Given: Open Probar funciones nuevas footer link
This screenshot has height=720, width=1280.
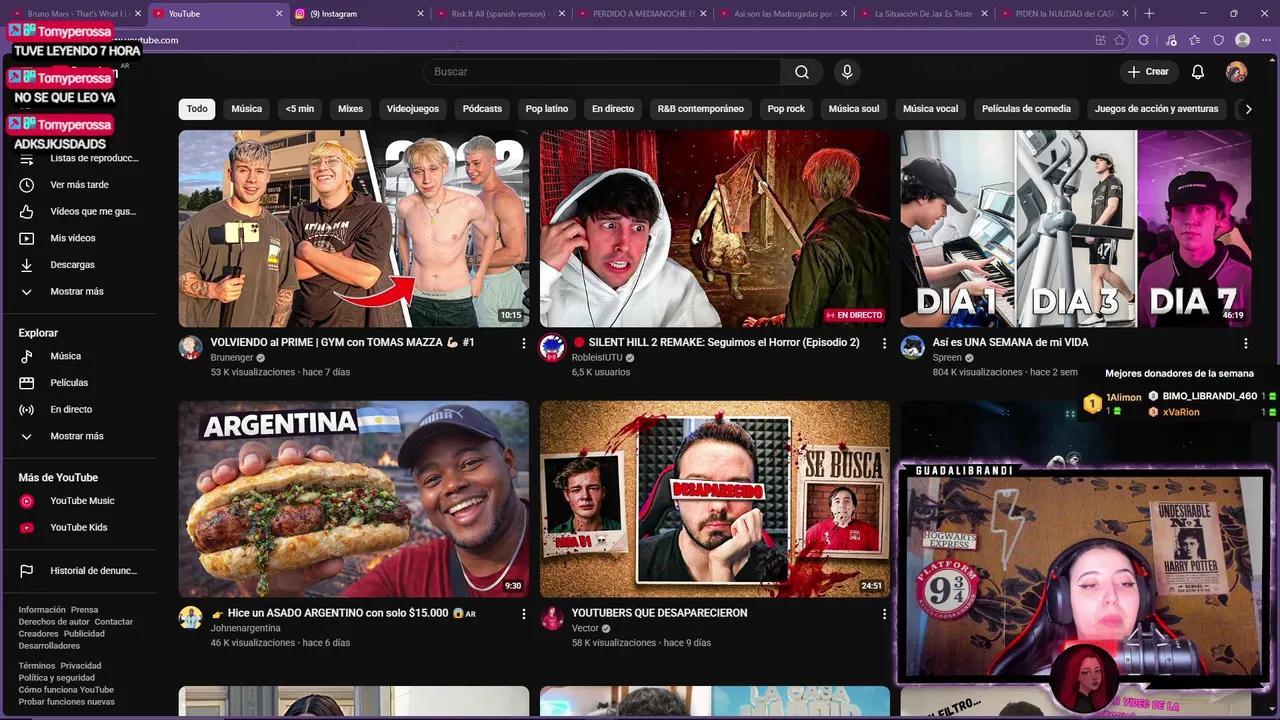Looking at the screenshot, I should point(66,702).
